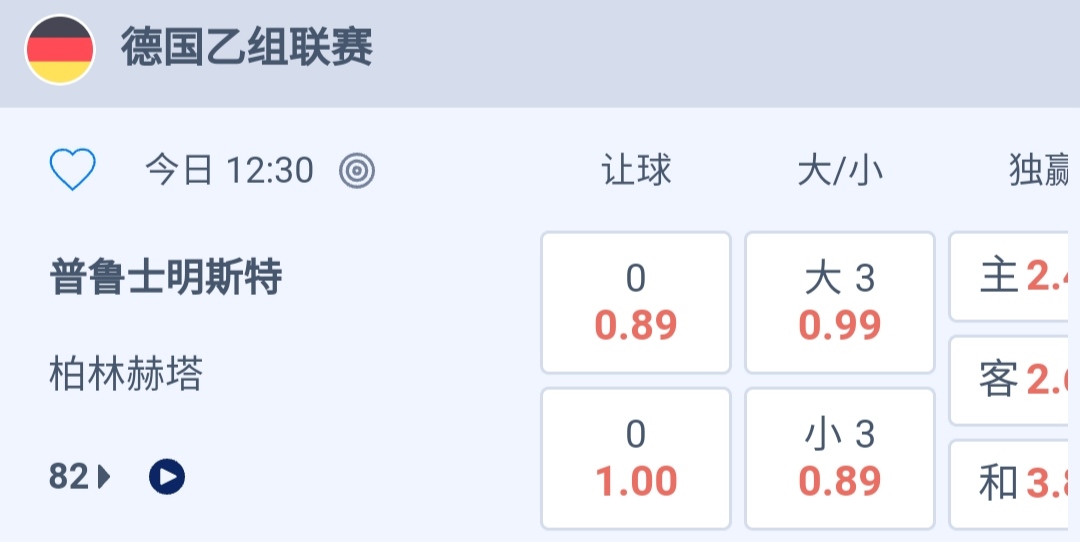Favorite the match with the heart icon
The height and width of the screenshot is (542, 1080).
tap(73, 170)
